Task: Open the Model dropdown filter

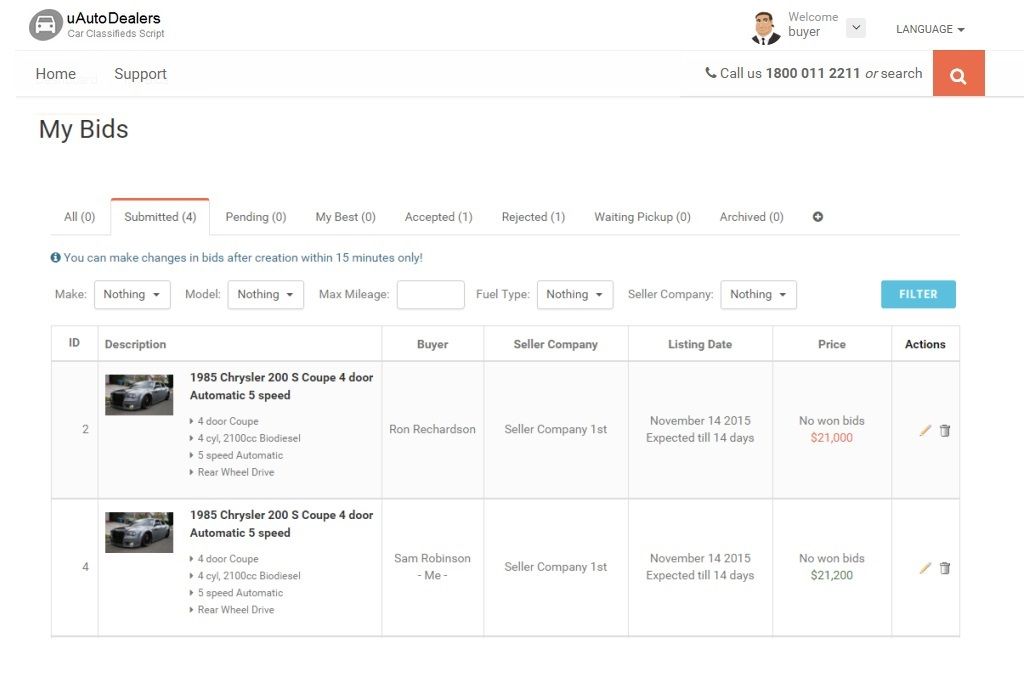Action: [x=265, y=295]
